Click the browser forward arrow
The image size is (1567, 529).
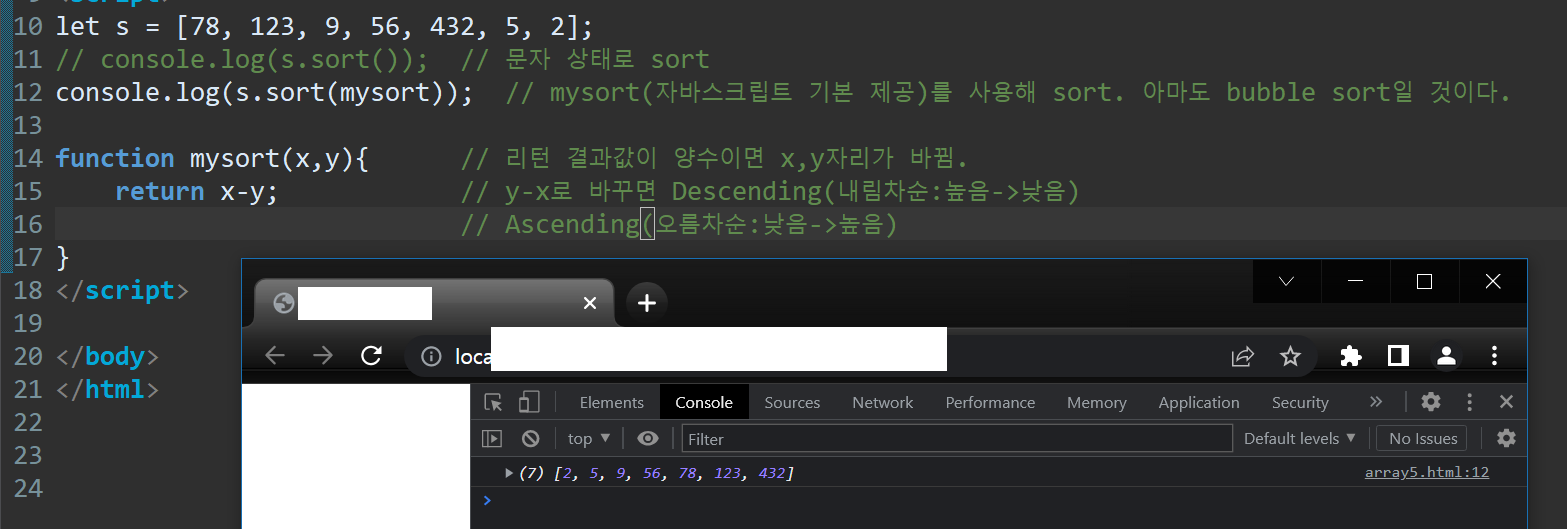322,356
